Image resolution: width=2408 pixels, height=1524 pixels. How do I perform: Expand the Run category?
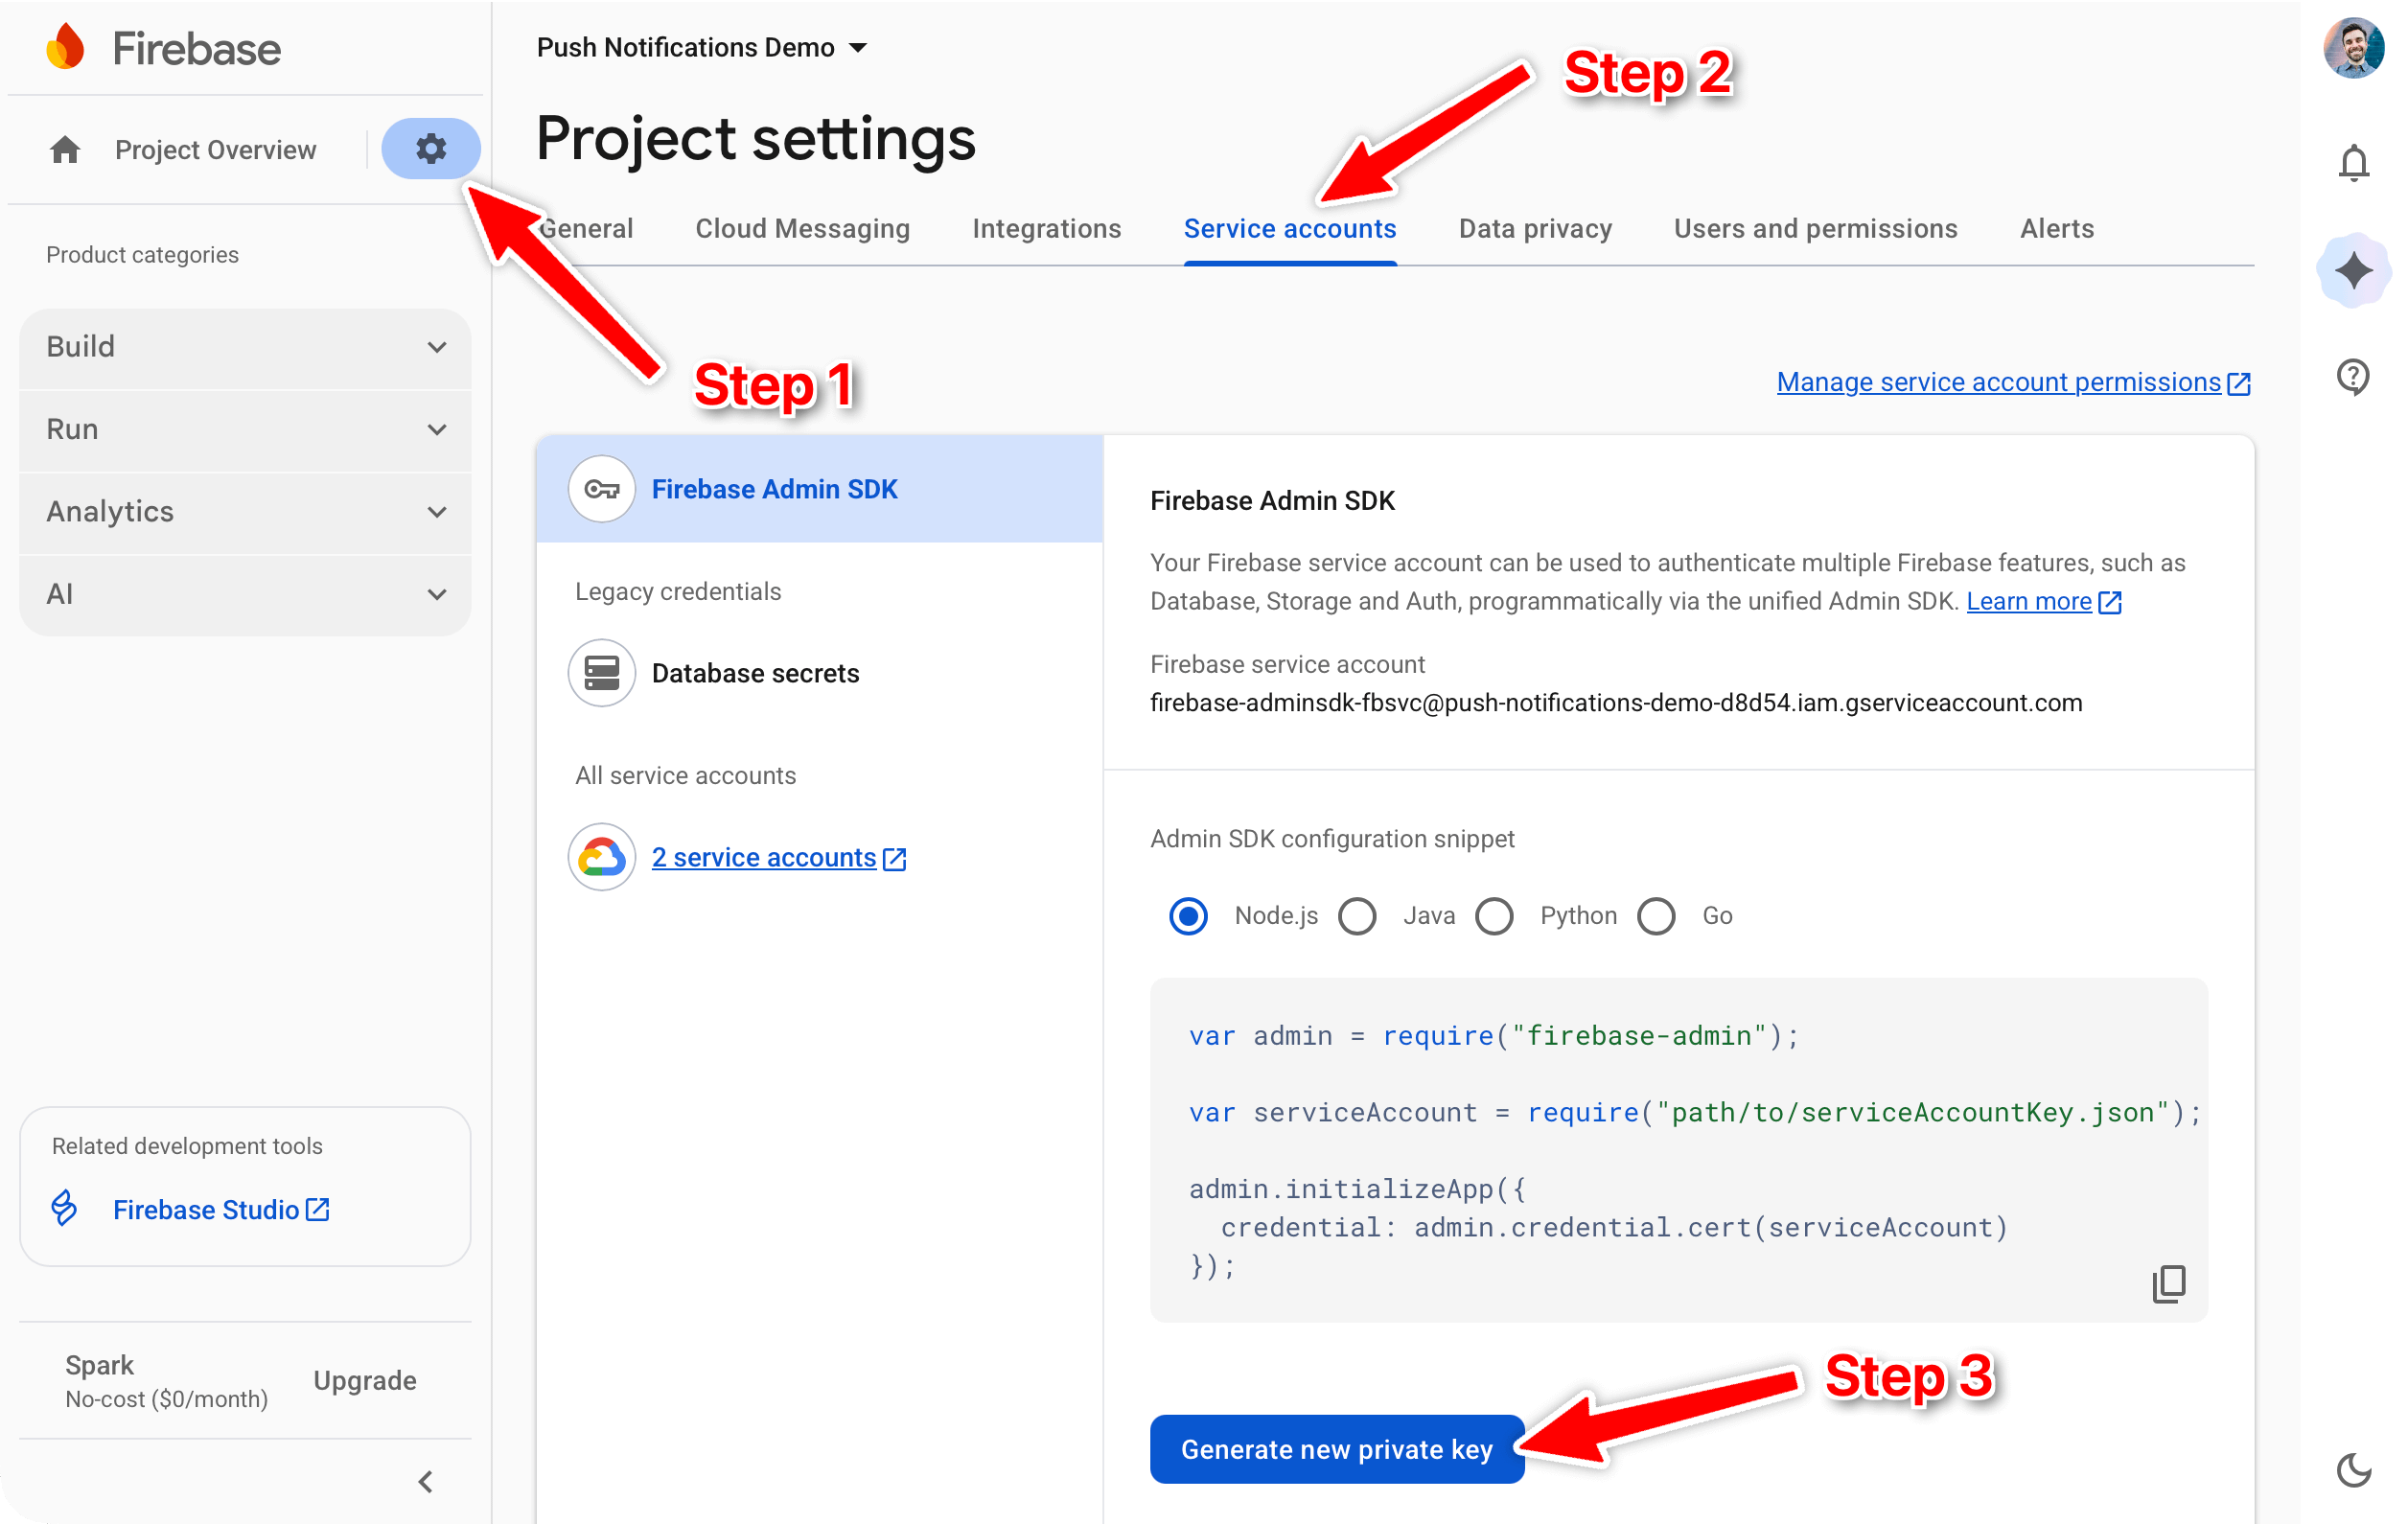click(x=245, y=429)
